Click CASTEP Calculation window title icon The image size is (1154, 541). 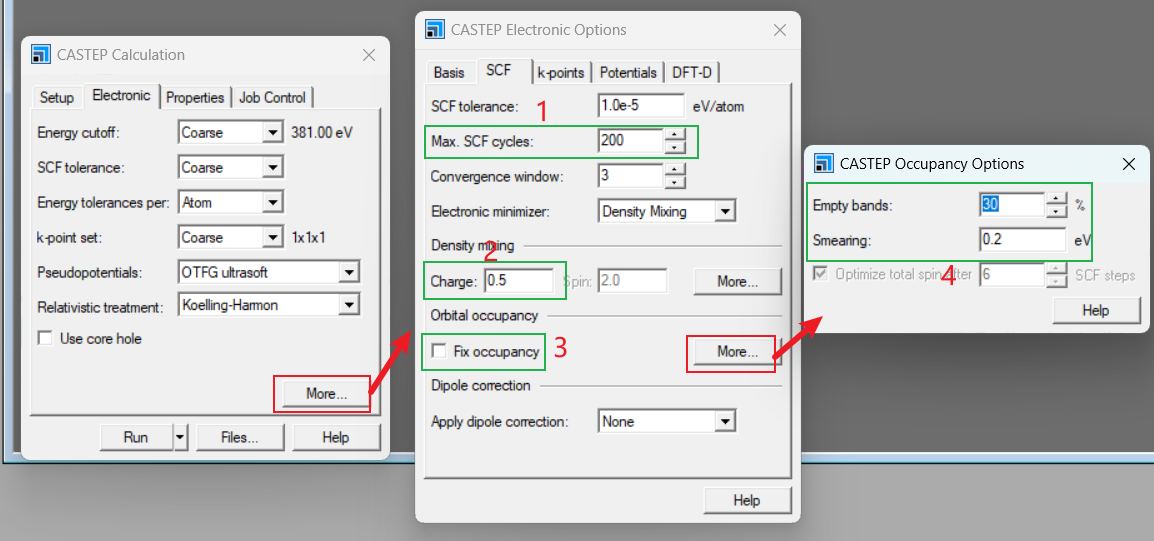coord(41,54)
